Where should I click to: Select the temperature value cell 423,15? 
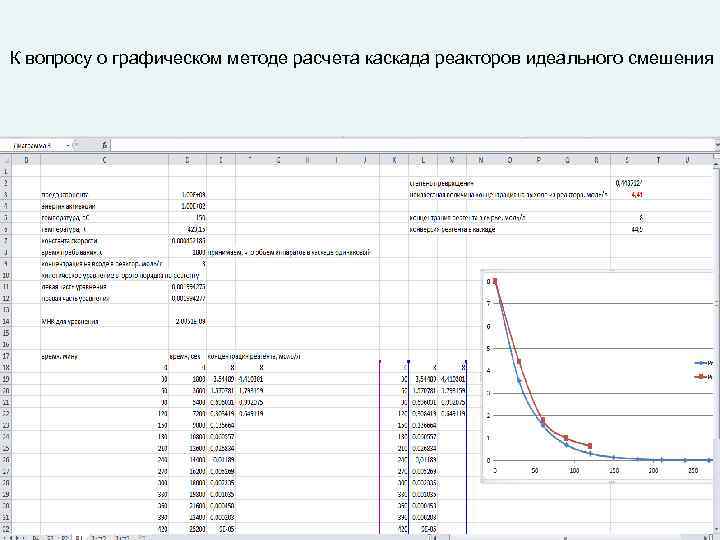[188, 229]
